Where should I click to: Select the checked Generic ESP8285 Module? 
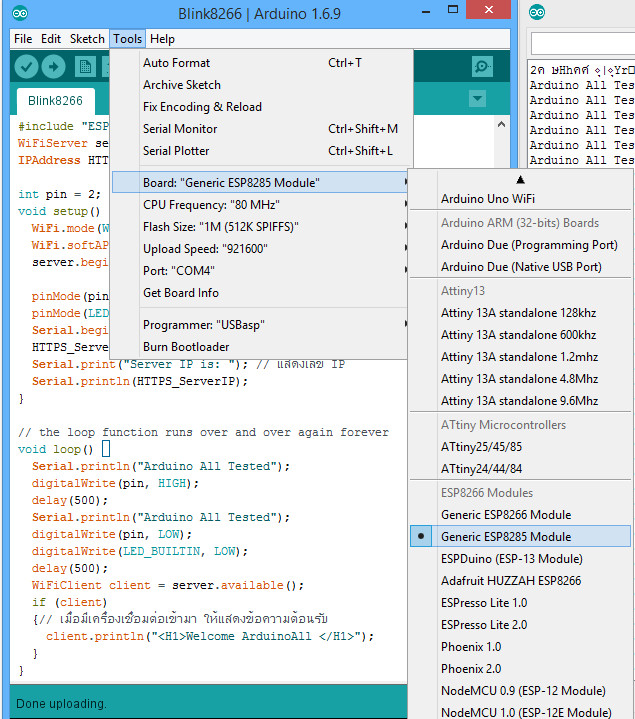[520, 536]
